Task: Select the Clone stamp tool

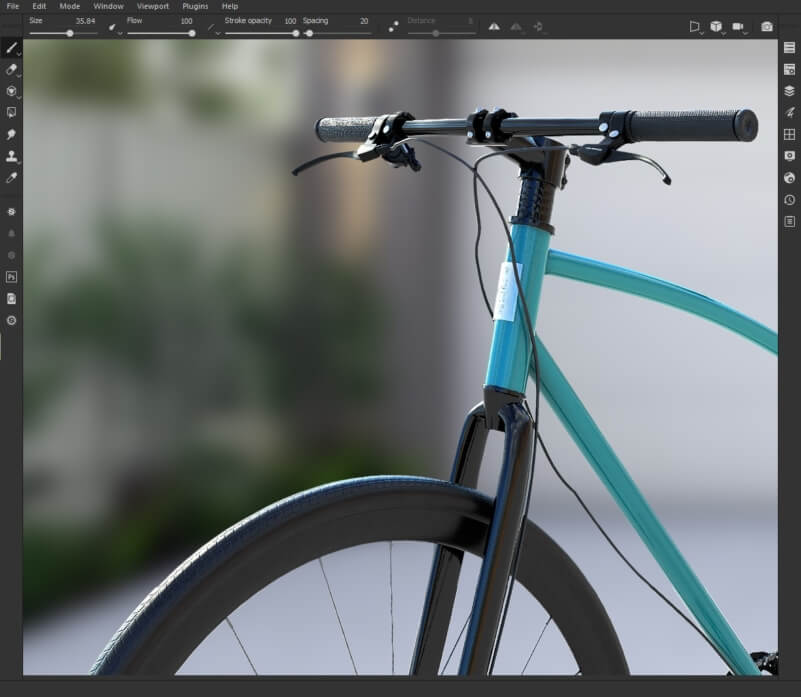Action: point(11,156)
